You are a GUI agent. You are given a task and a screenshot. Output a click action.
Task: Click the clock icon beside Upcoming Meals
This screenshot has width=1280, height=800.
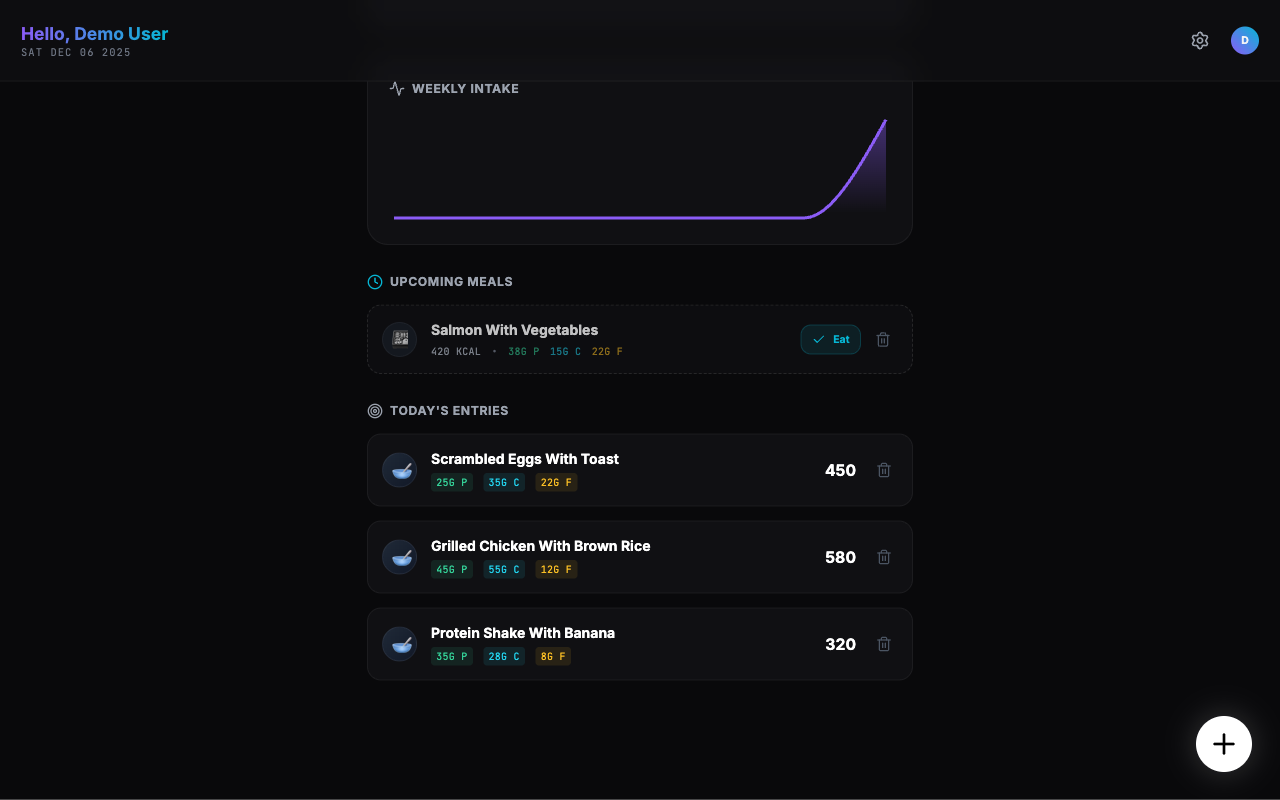click(x=374, y=281)
